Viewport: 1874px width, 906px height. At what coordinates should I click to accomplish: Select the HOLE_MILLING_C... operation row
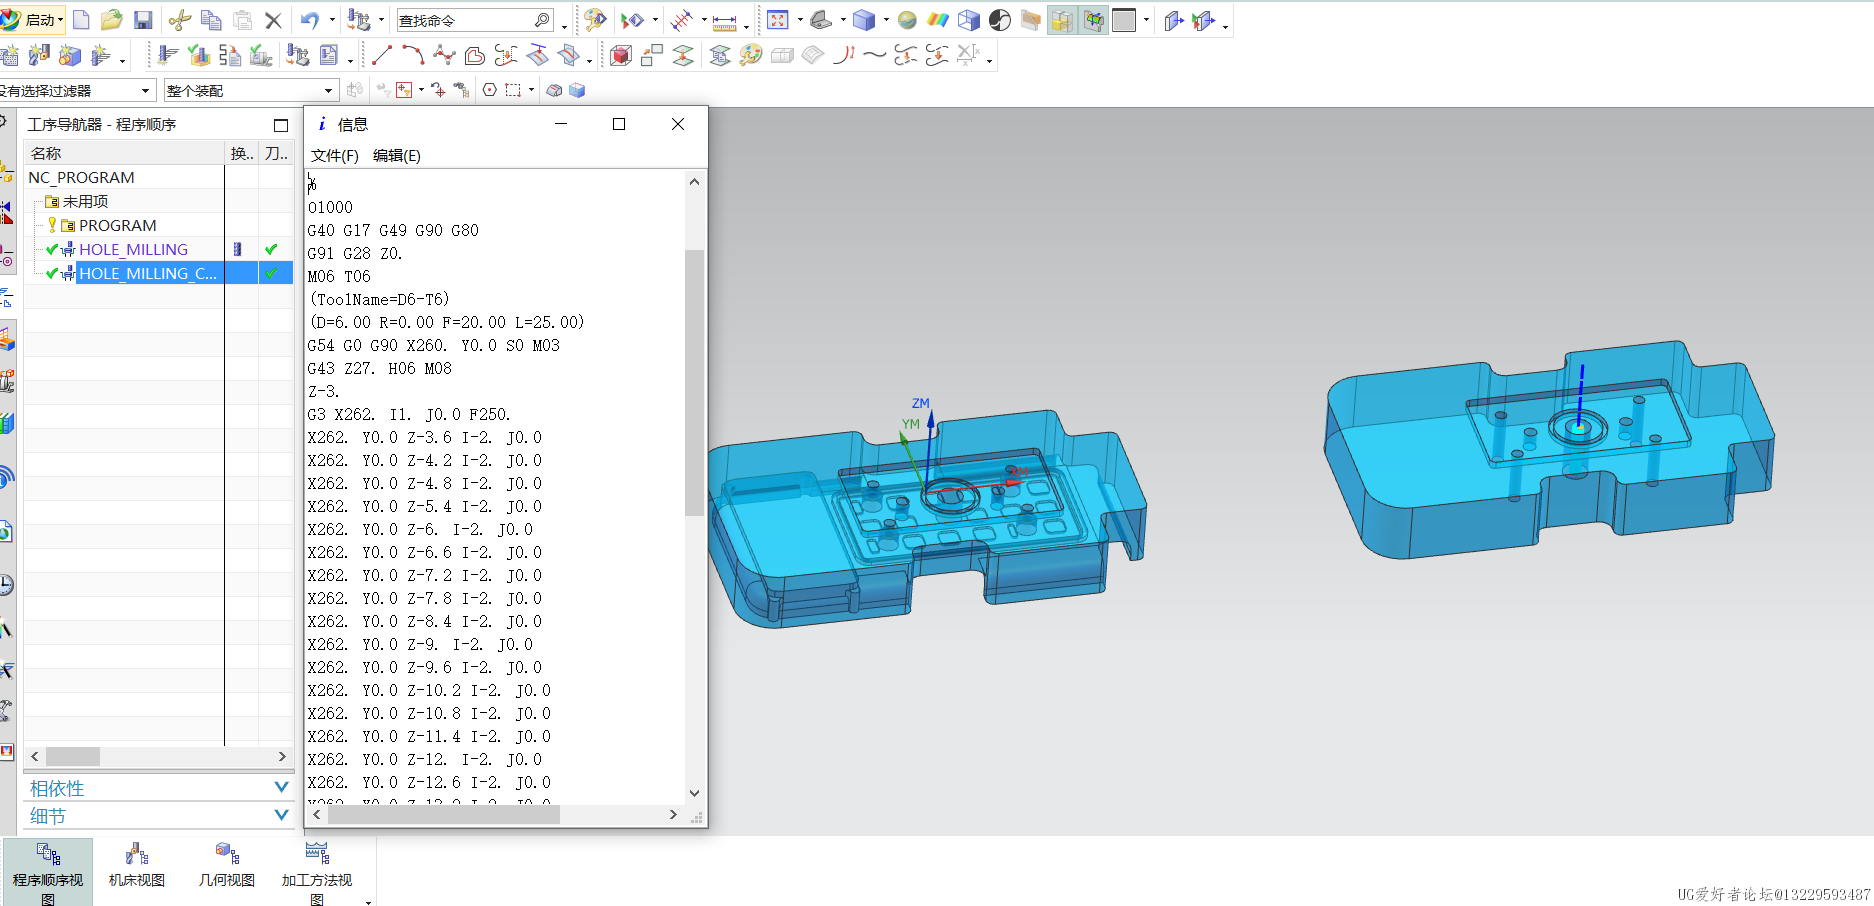(158, 273)
